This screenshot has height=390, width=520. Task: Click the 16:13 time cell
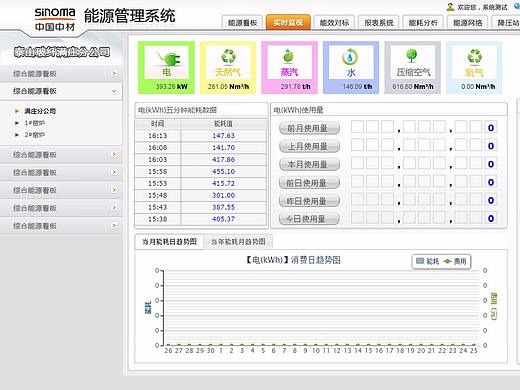pyautogui.click(x=158, y=136)
